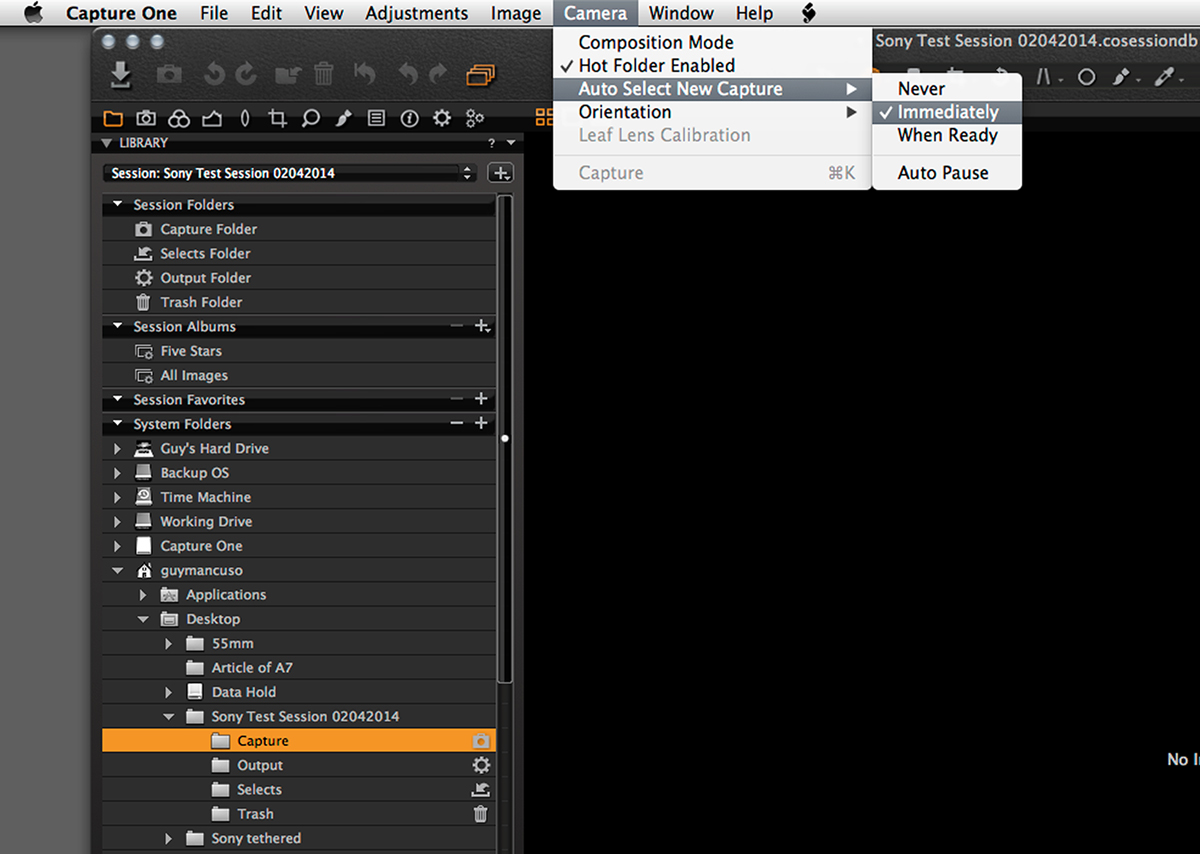Select the Article of A7 folder
1200x854 pixels.
pyautogui.click(x=299, y=668)
